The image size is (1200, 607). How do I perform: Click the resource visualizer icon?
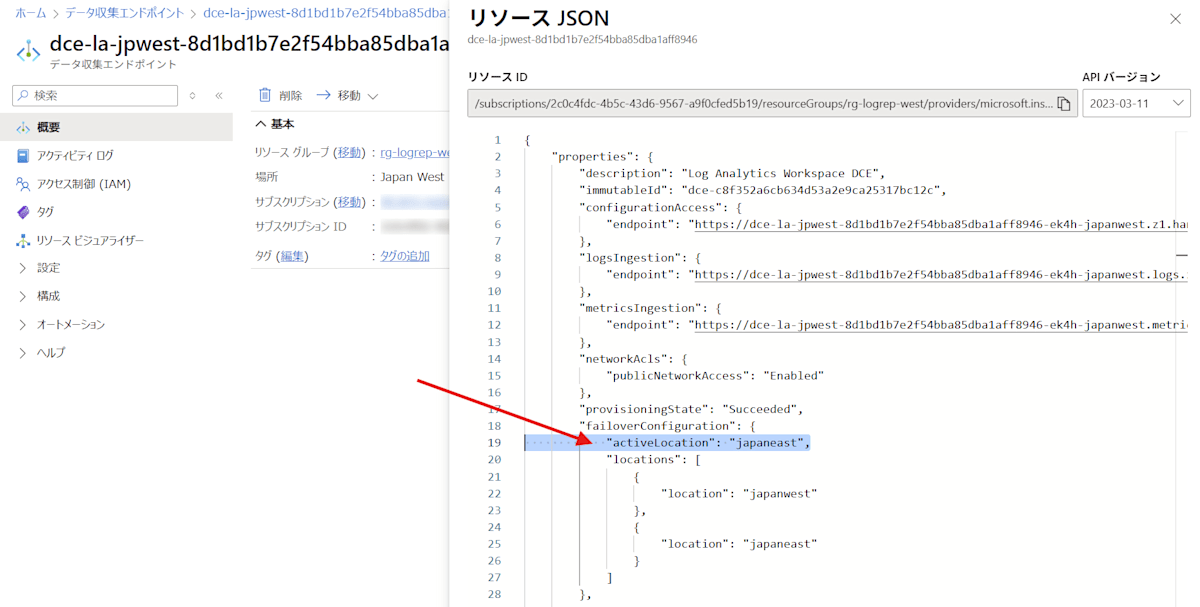[23, 241]
